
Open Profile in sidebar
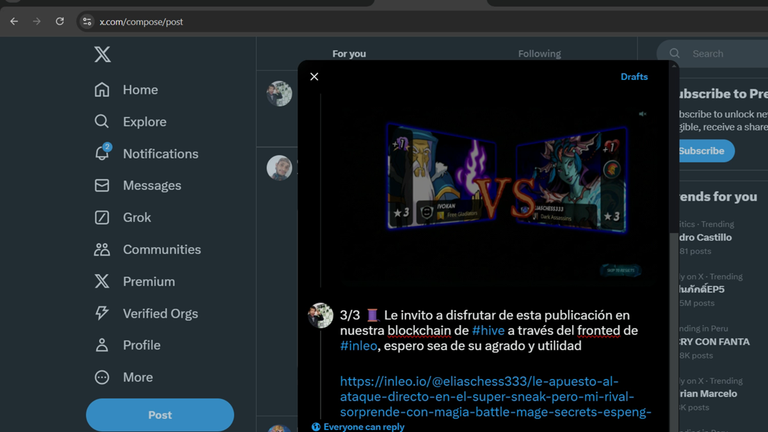(x=127, y=345)
